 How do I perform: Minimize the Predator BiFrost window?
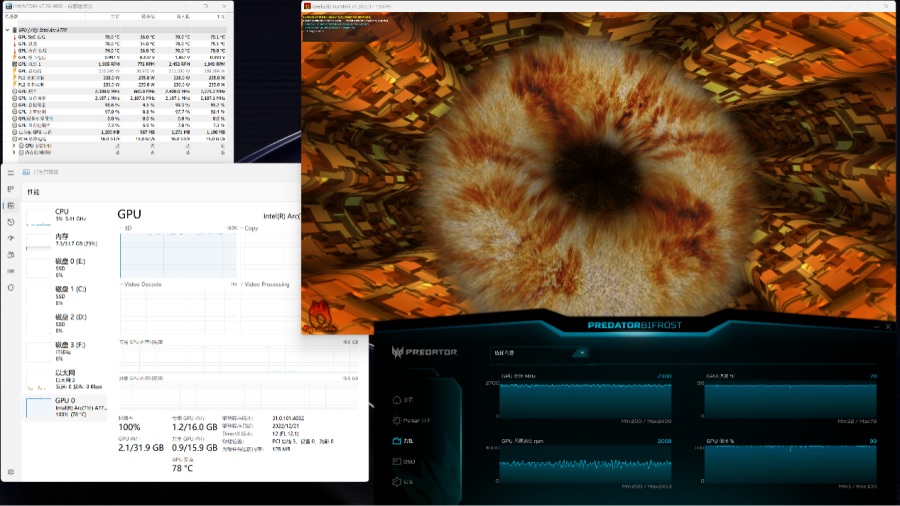876,326
